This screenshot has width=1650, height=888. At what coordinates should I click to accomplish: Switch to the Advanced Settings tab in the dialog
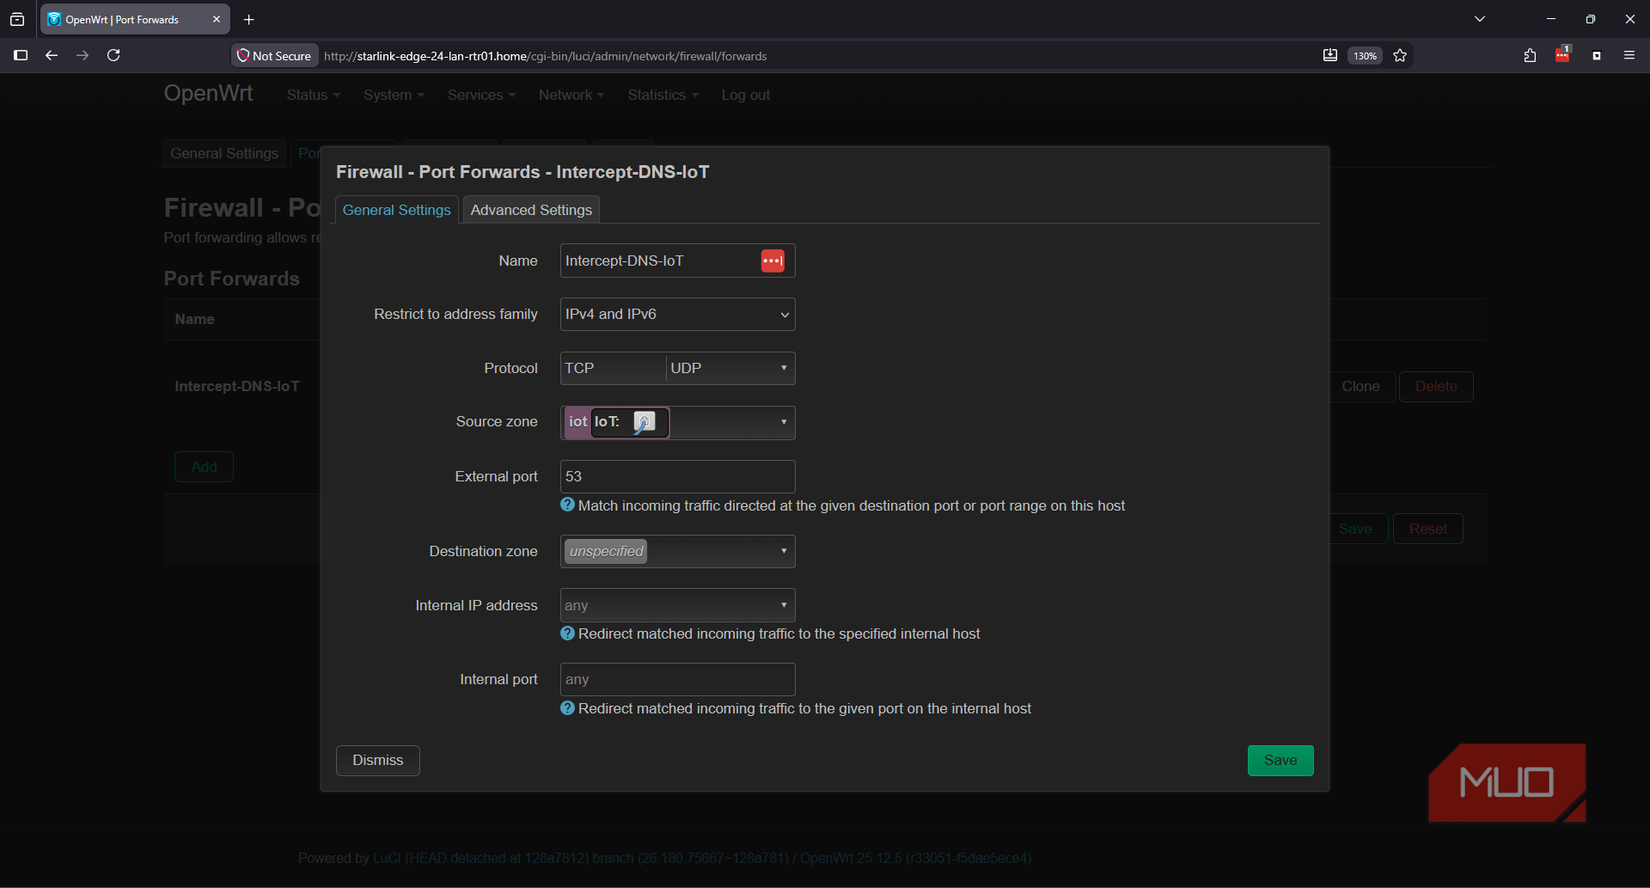tap(531, 210)
